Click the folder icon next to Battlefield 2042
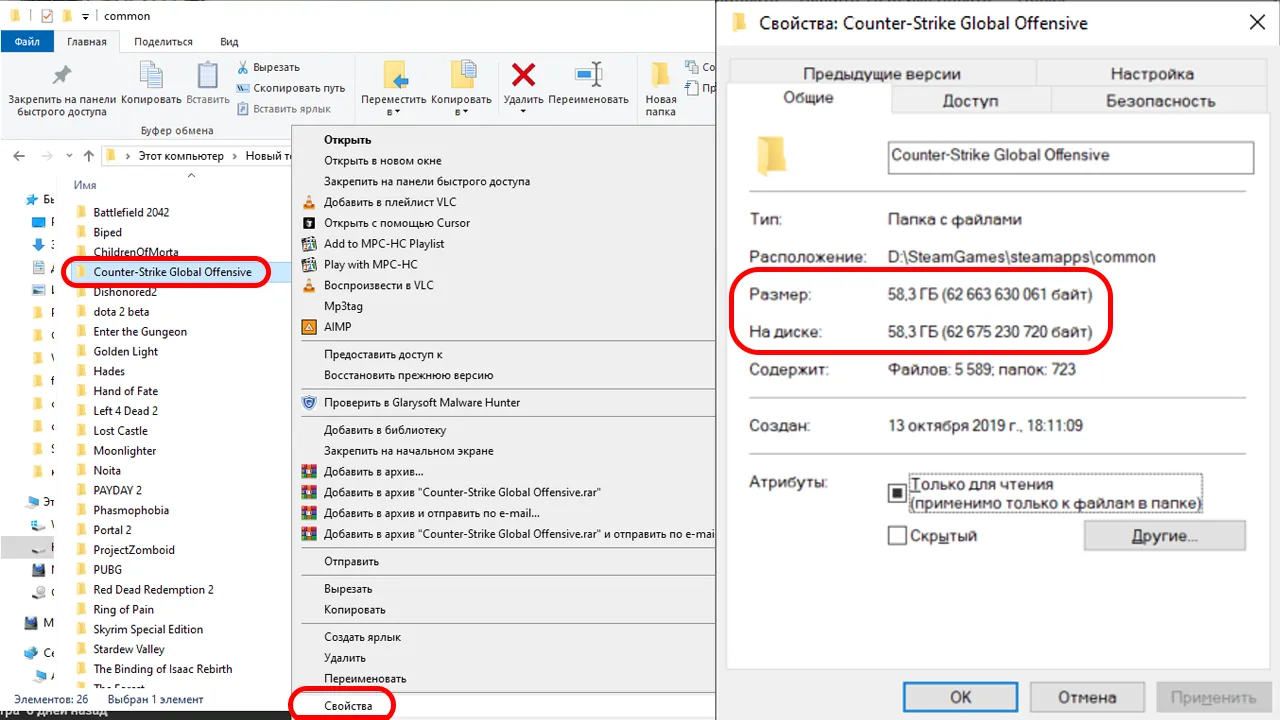The height and width of the screenshot is (720, 1280). point(82,212)
